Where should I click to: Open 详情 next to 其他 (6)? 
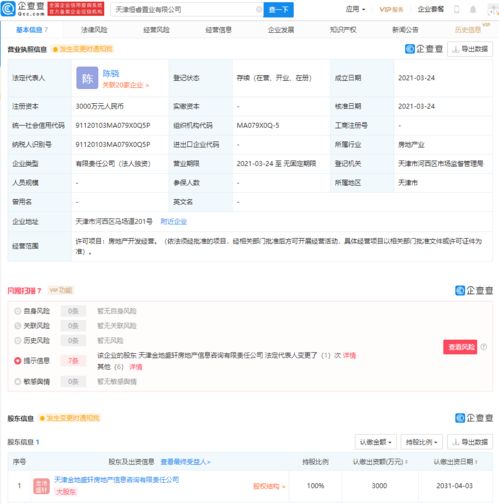coord(136,367)
